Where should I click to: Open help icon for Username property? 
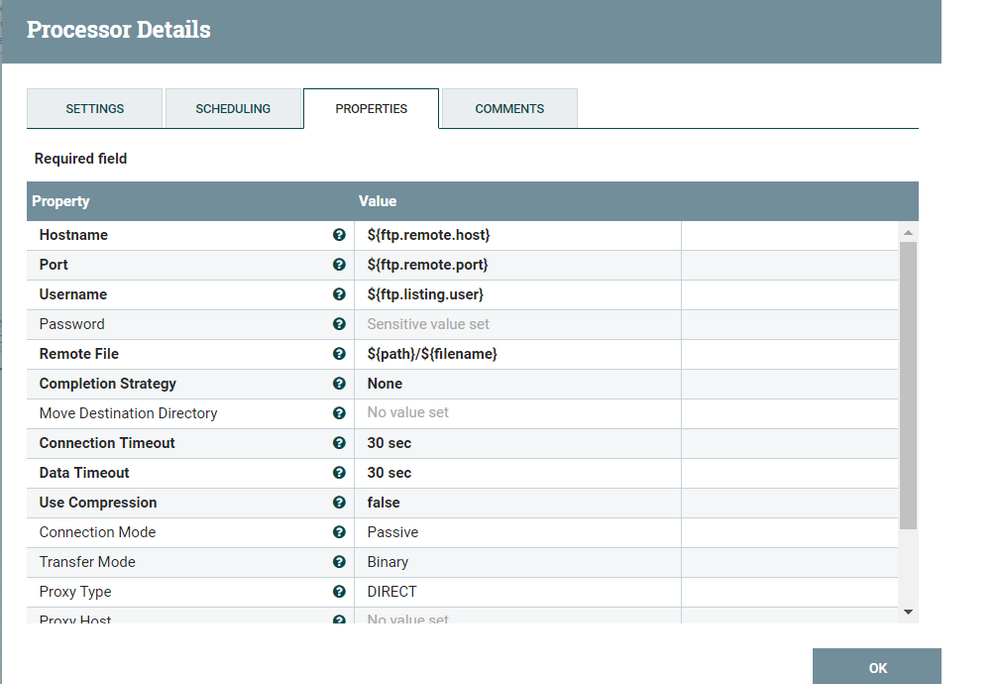point(339,294)
